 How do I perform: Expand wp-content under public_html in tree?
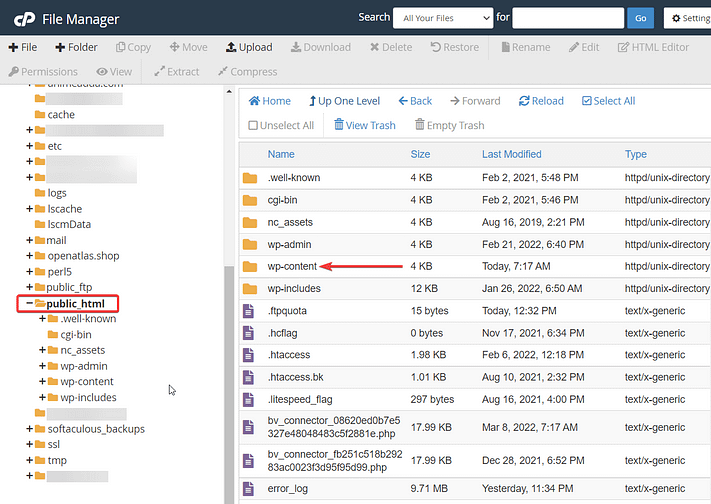(x=42, y=382)
